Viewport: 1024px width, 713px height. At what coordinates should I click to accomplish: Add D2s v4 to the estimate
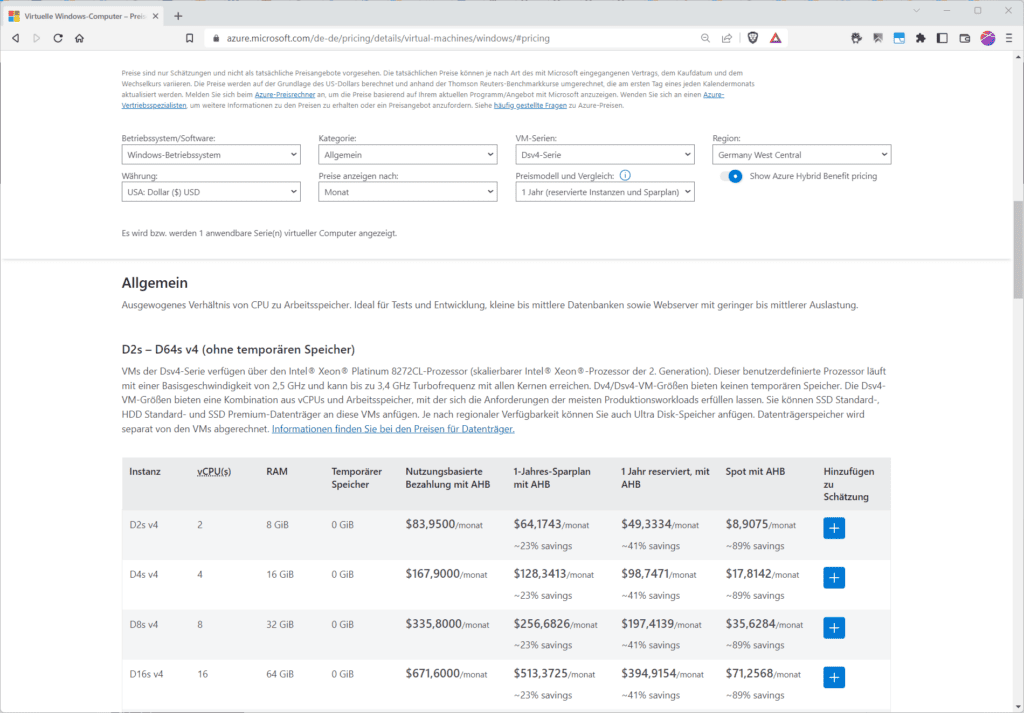pos(834,528)
